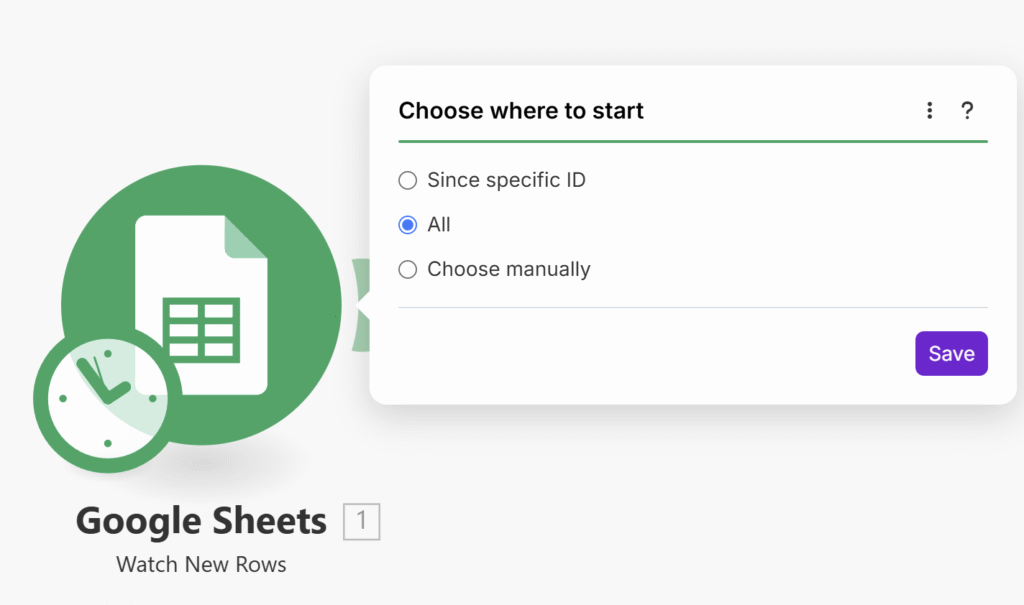
Task: Click the question mark help icon
Action: click(967, 111)
